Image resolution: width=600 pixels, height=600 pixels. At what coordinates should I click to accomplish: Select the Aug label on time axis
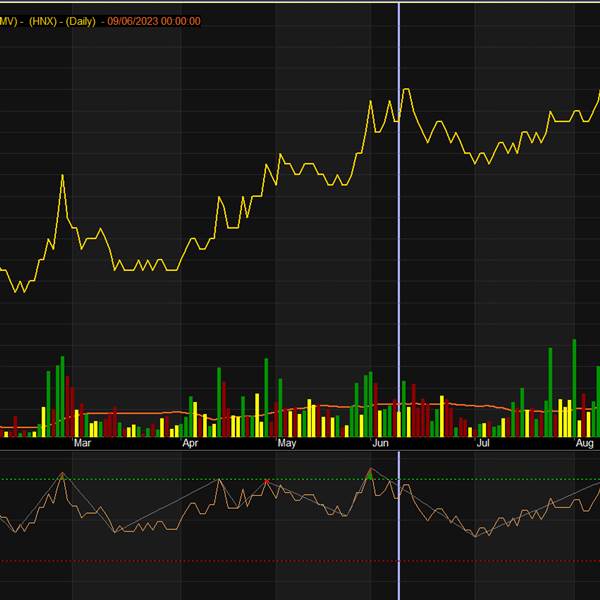pos(585,443)
